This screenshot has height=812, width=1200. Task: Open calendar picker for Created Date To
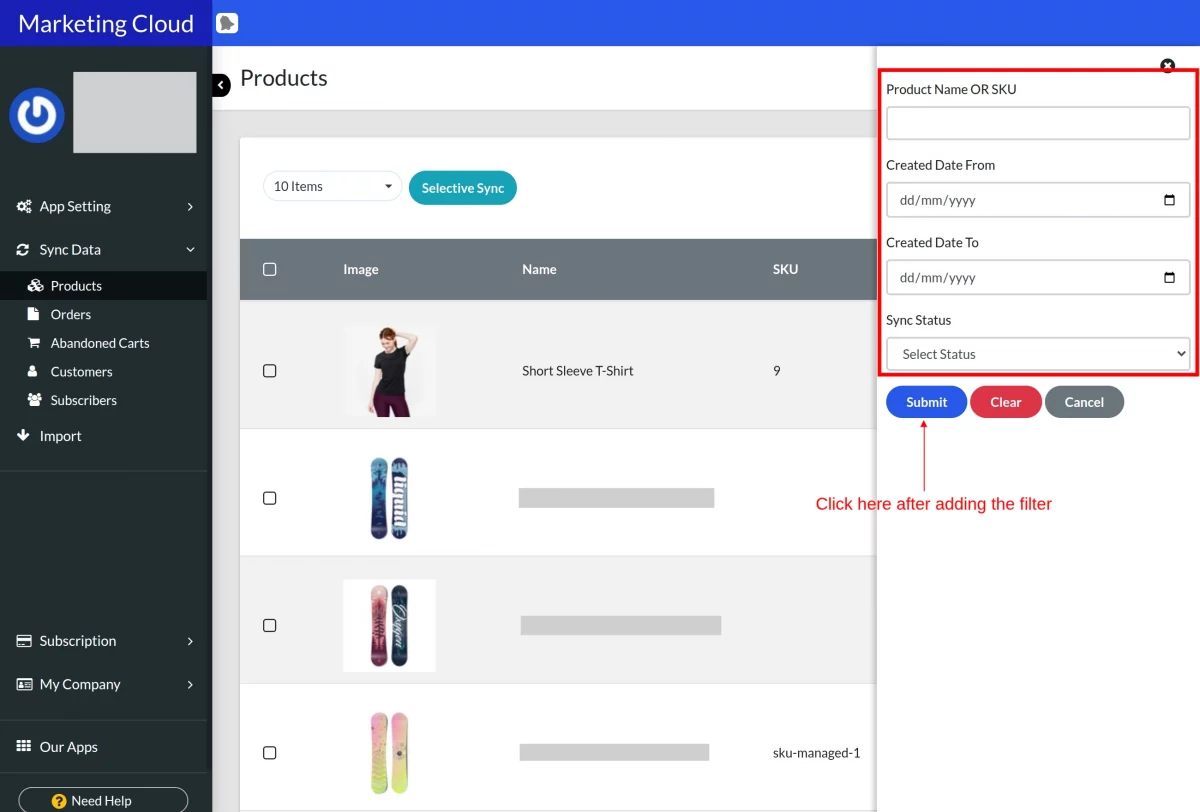point(1169,278)
